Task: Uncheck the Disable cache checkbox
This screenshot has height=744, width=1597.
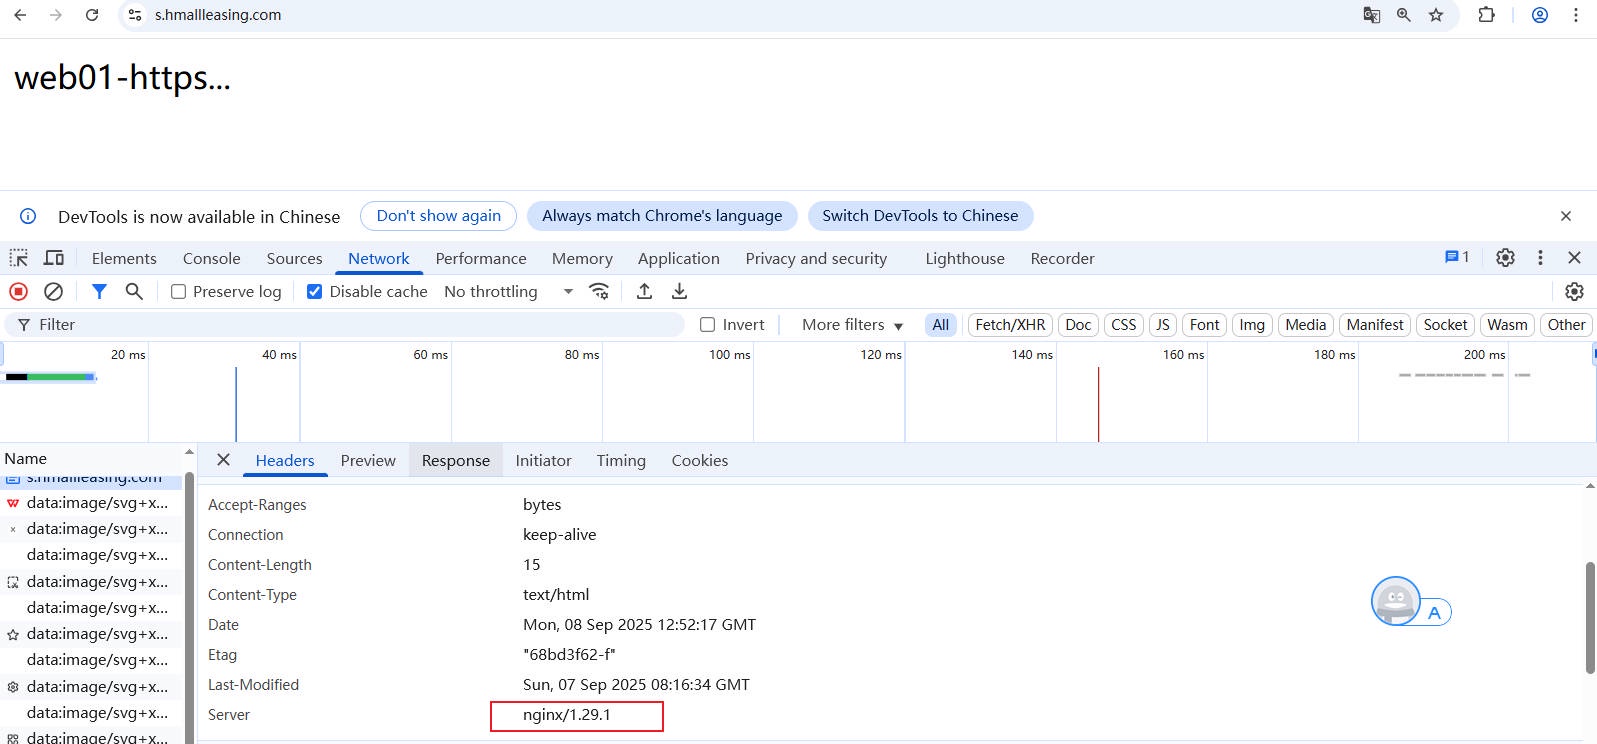Action: 315,292
